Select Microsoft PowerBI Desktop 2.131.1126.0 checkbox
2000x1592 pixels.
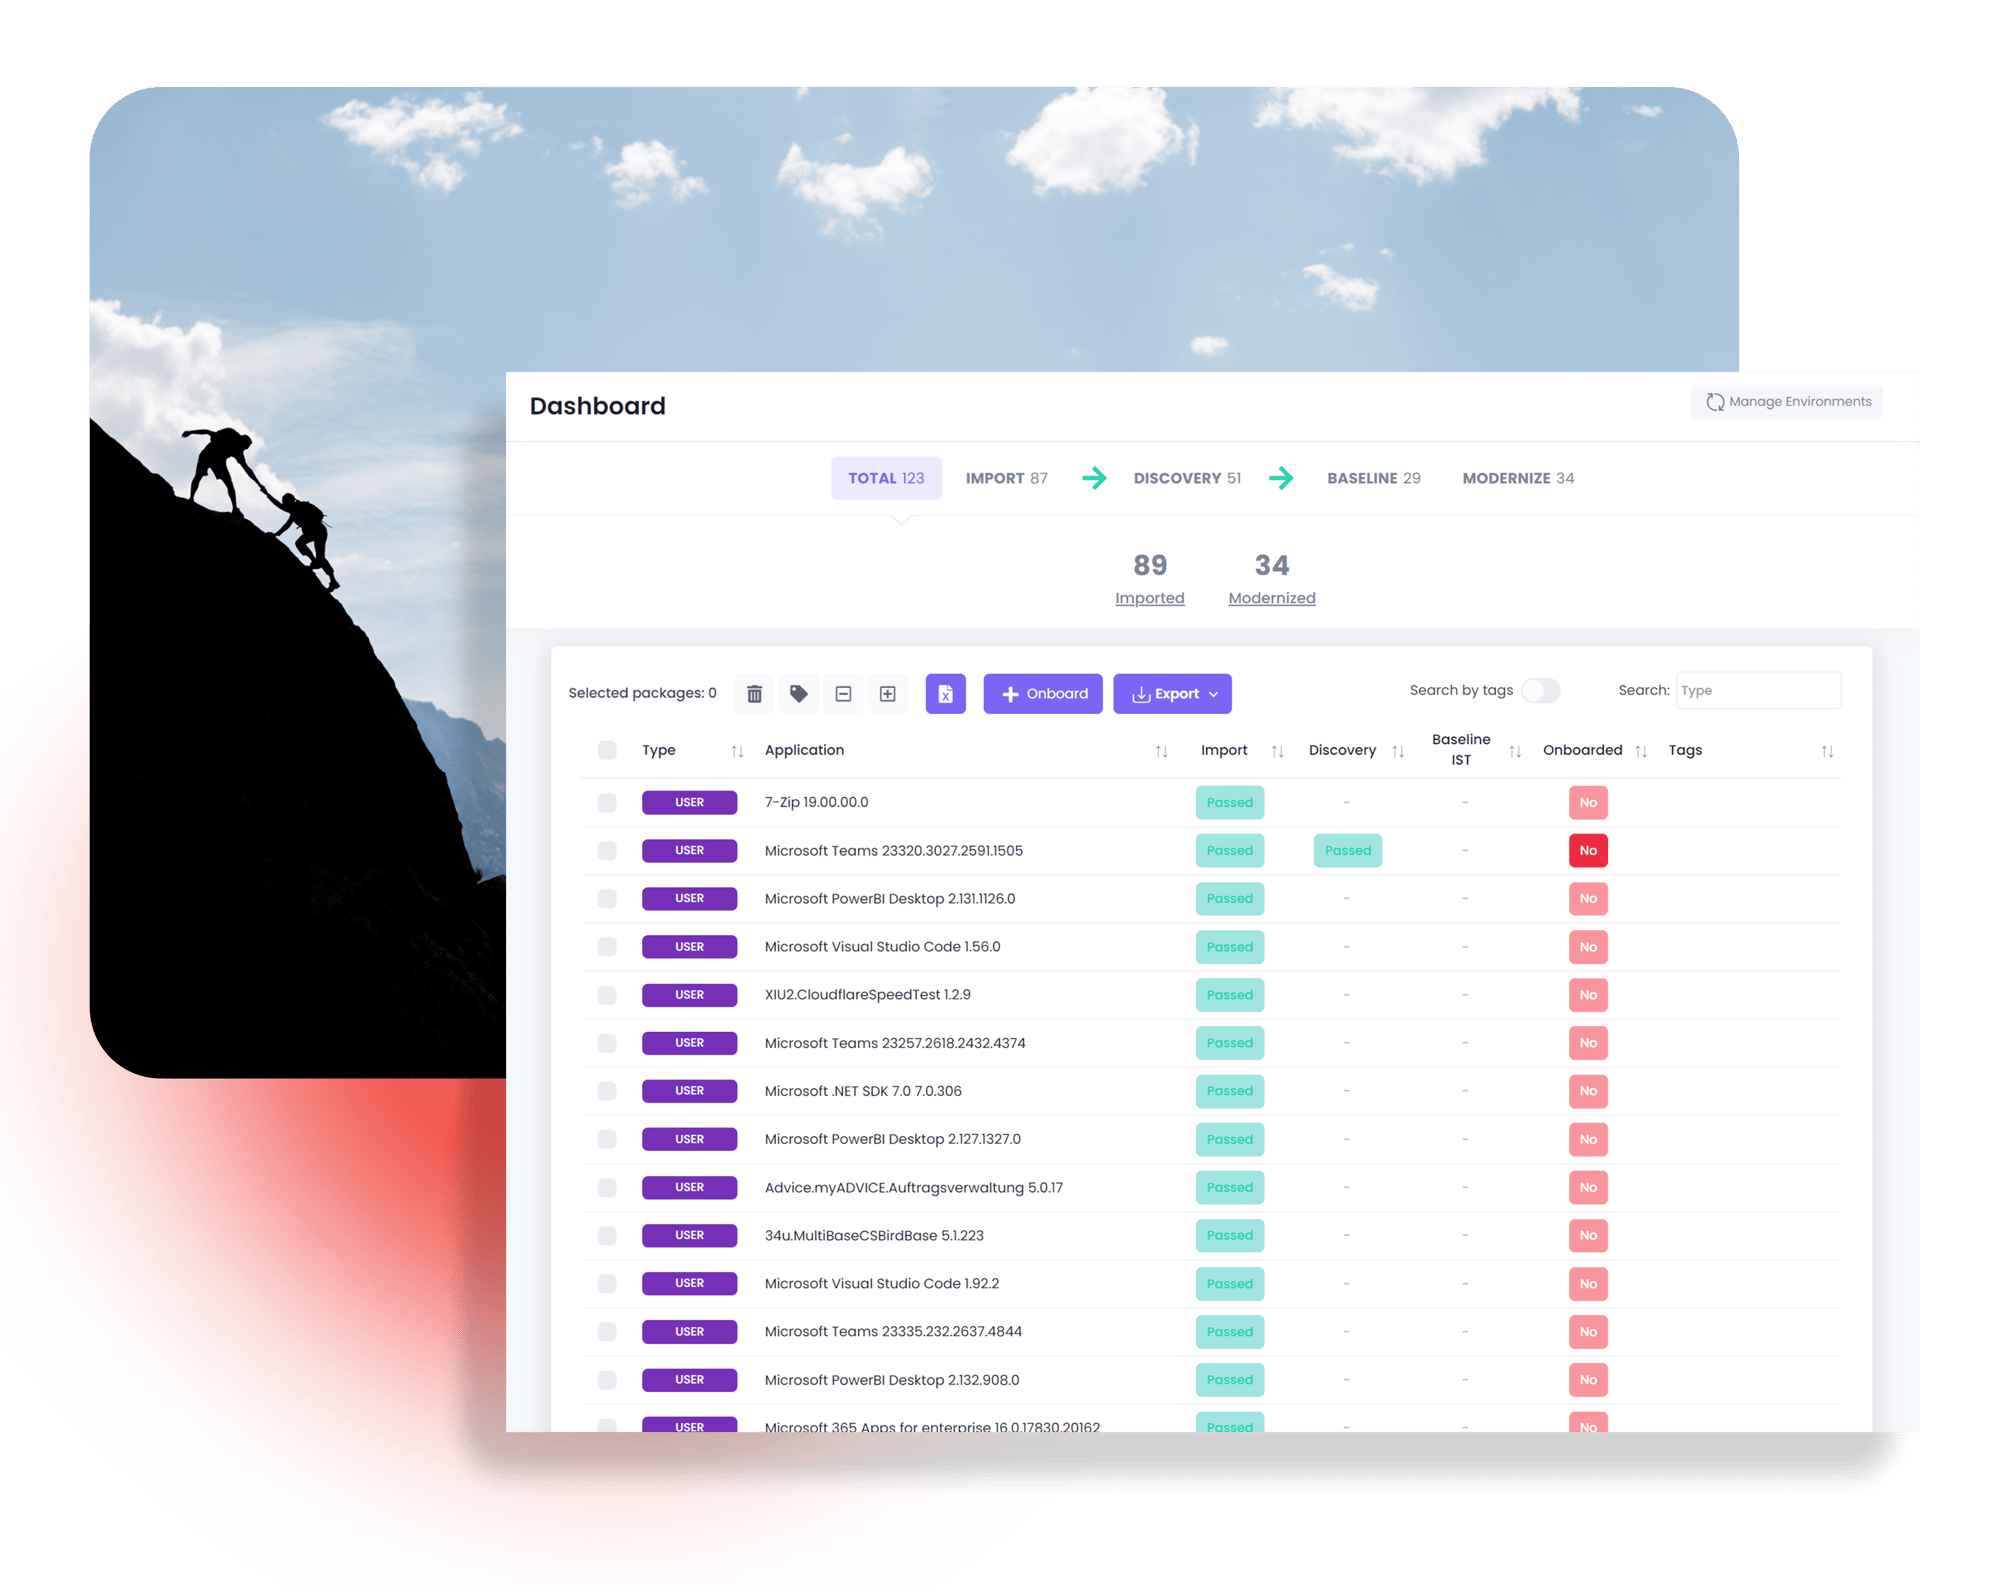click(x=607, y=898)
